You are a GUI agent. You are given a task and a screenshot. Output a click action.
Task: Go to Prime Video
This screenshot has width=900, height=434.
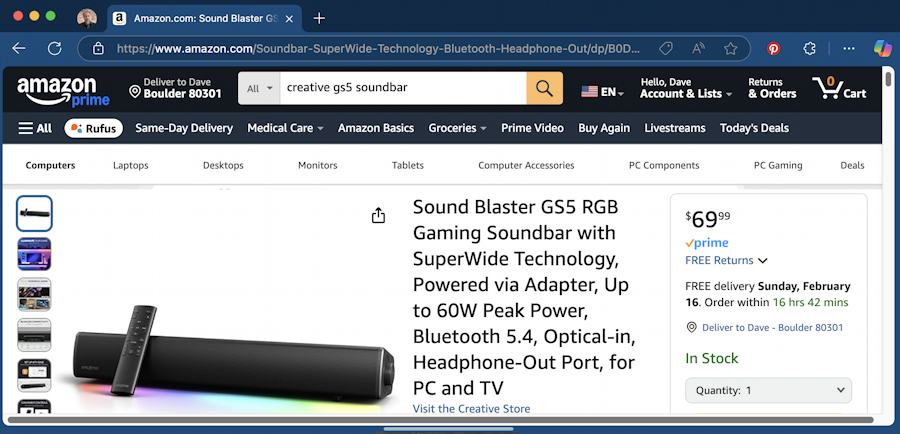coord(532,128)
